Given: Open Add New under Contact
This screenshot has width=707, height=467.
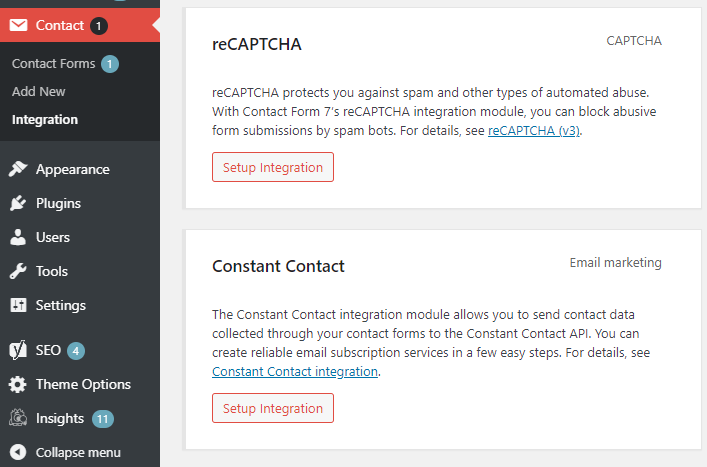Looking at the screenshot, I should tap(39, 92).
